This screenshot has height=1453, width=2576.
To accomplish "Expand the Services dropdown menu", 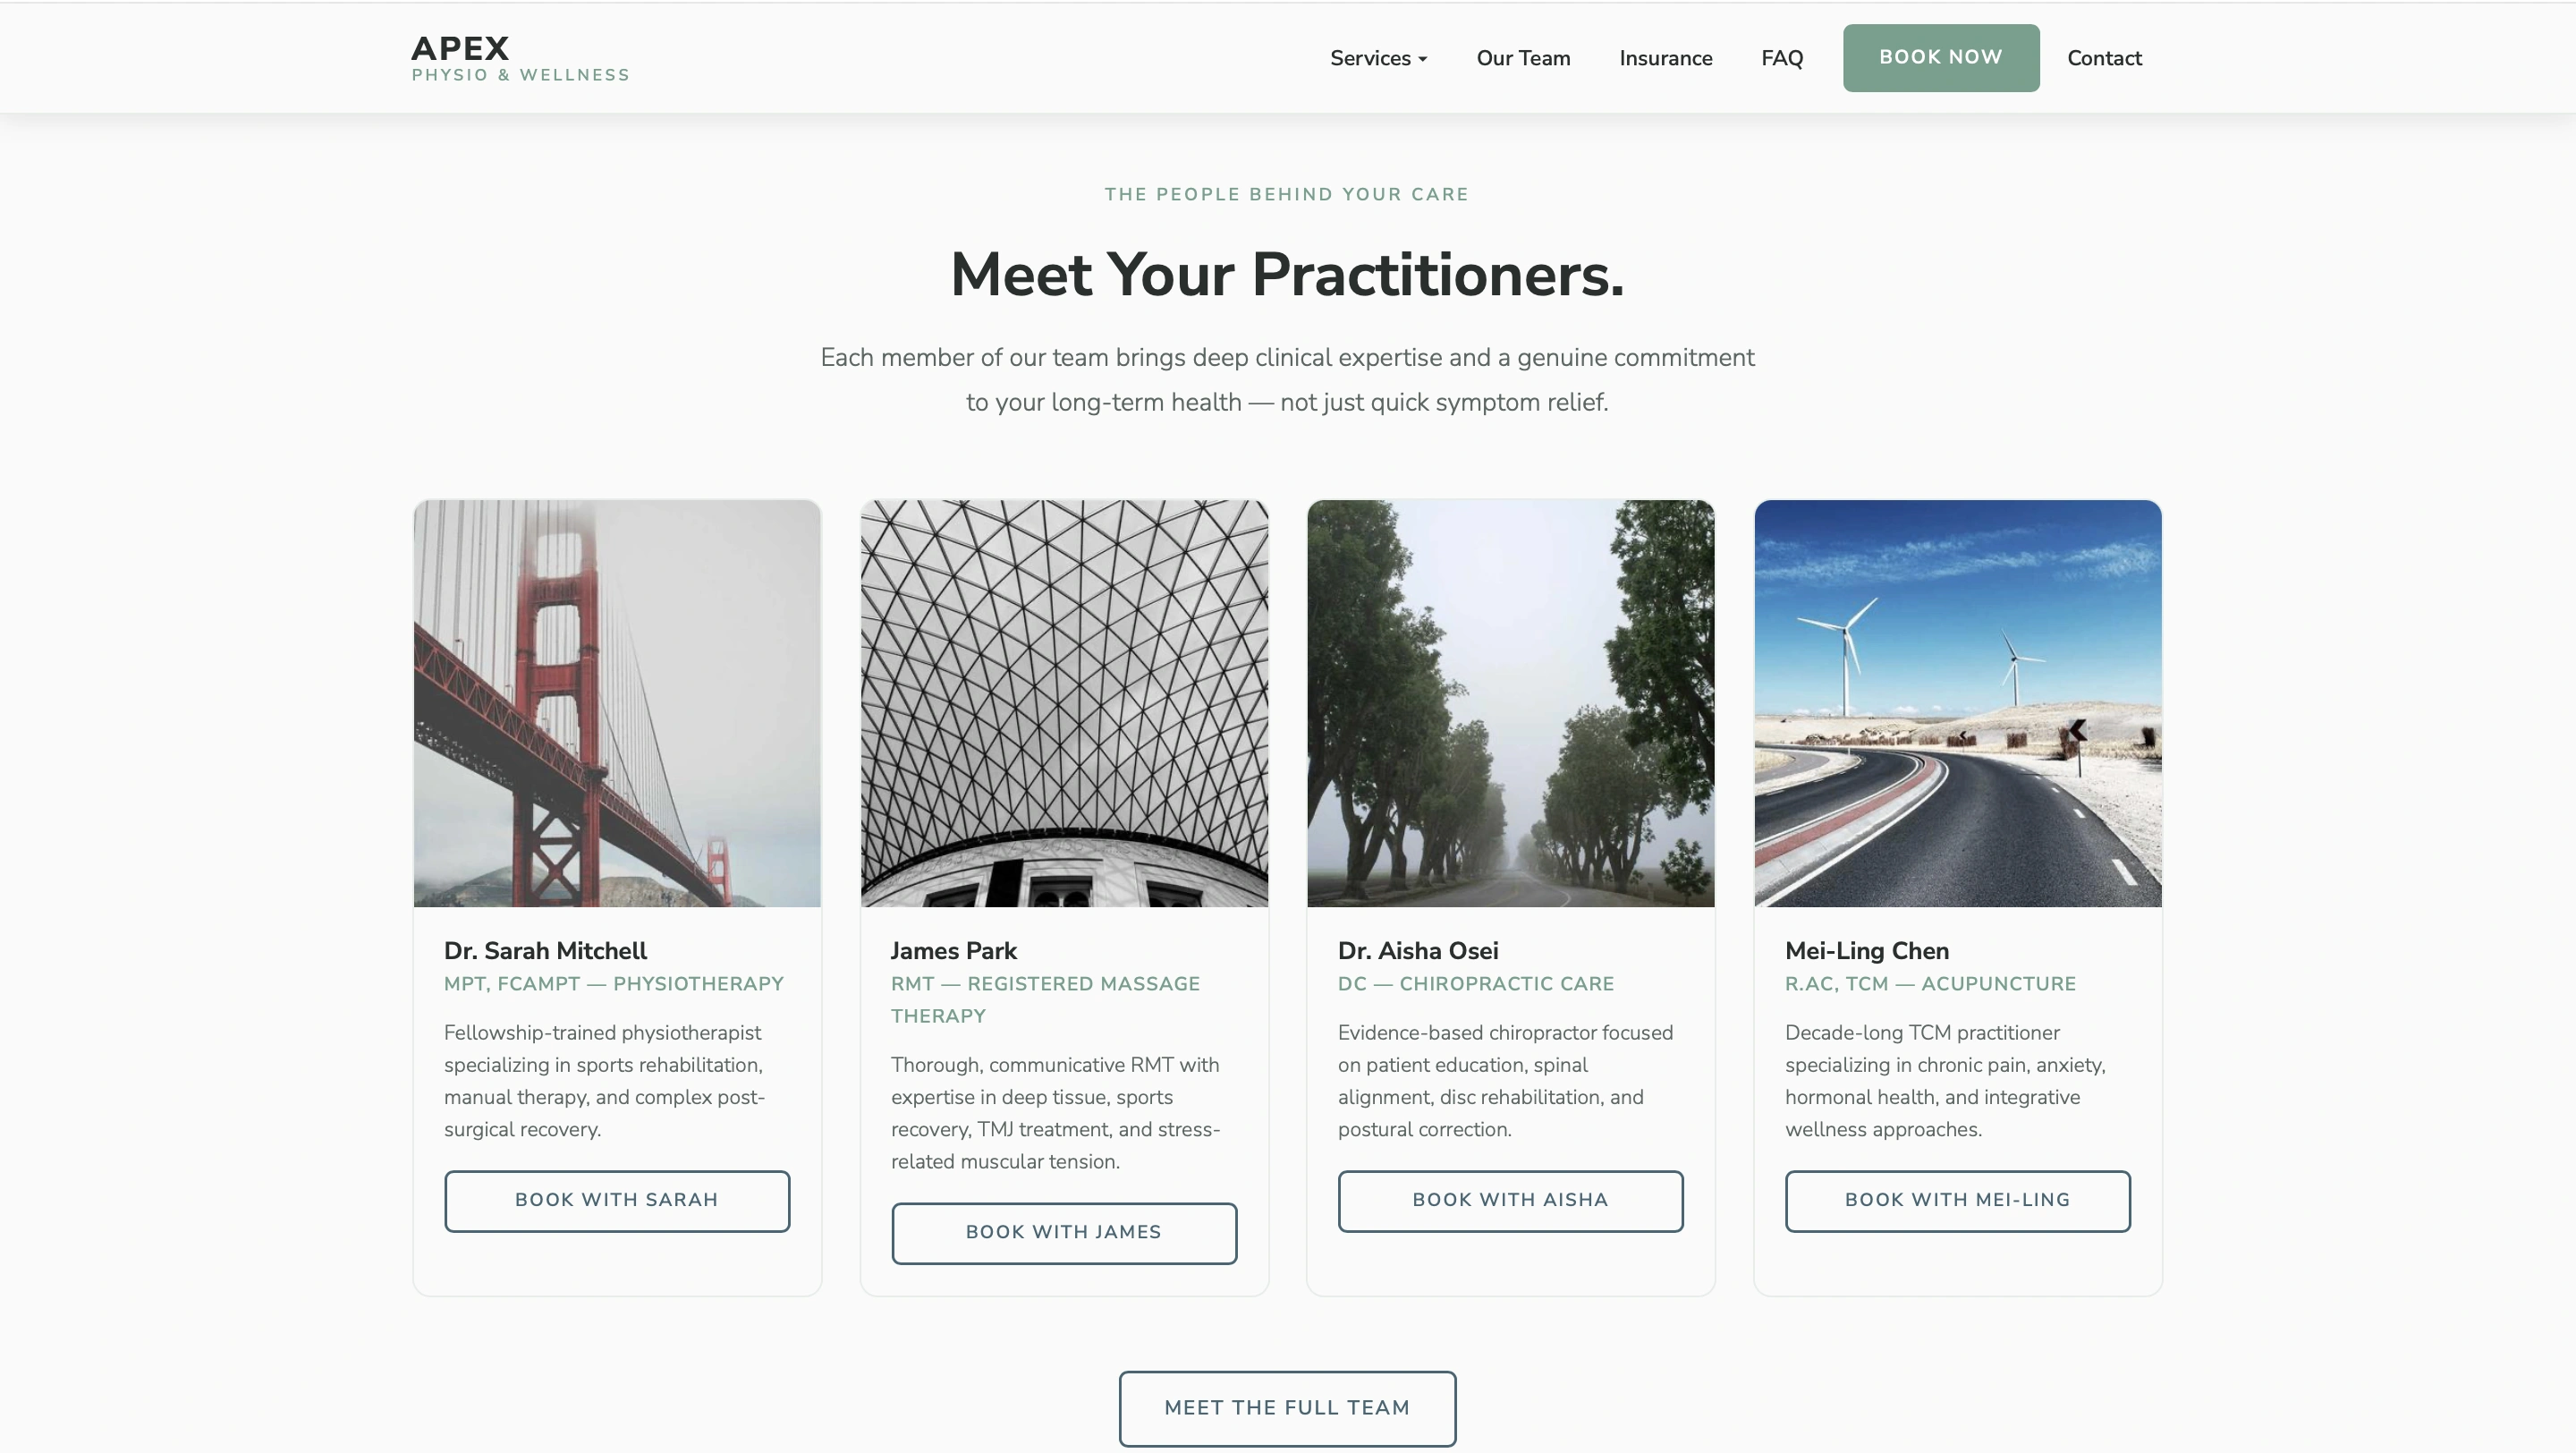I will (1378, 58).
